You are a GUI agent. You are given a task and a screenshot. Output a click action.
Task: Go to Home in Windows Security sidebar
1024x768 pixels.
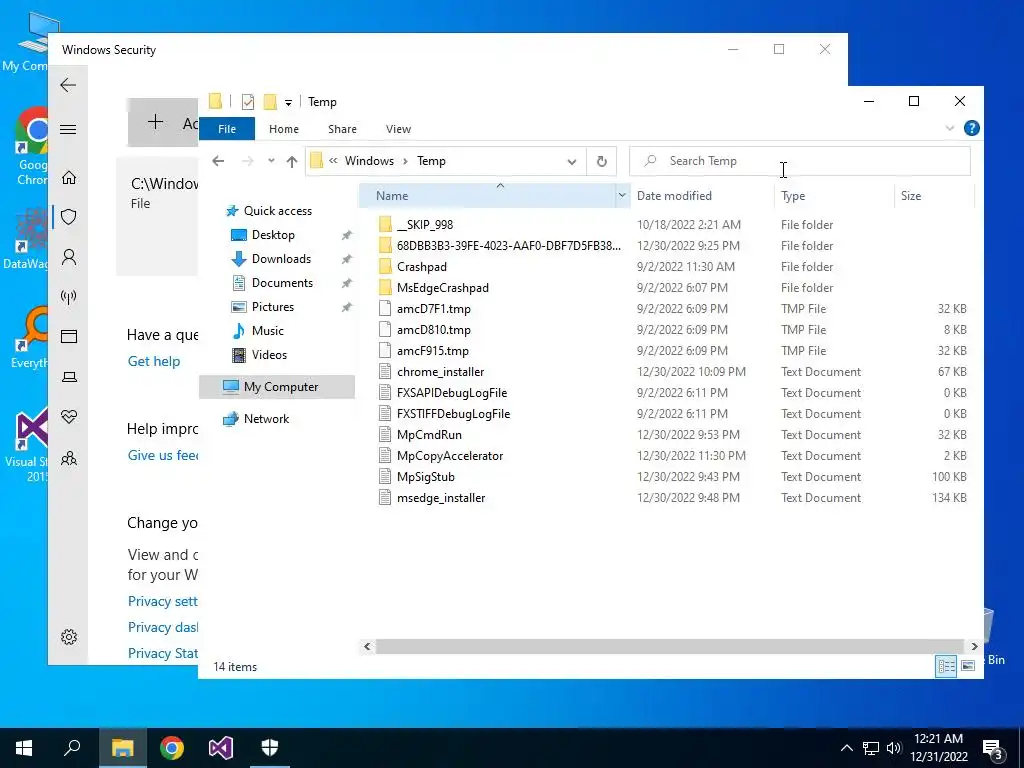point(69,178)
